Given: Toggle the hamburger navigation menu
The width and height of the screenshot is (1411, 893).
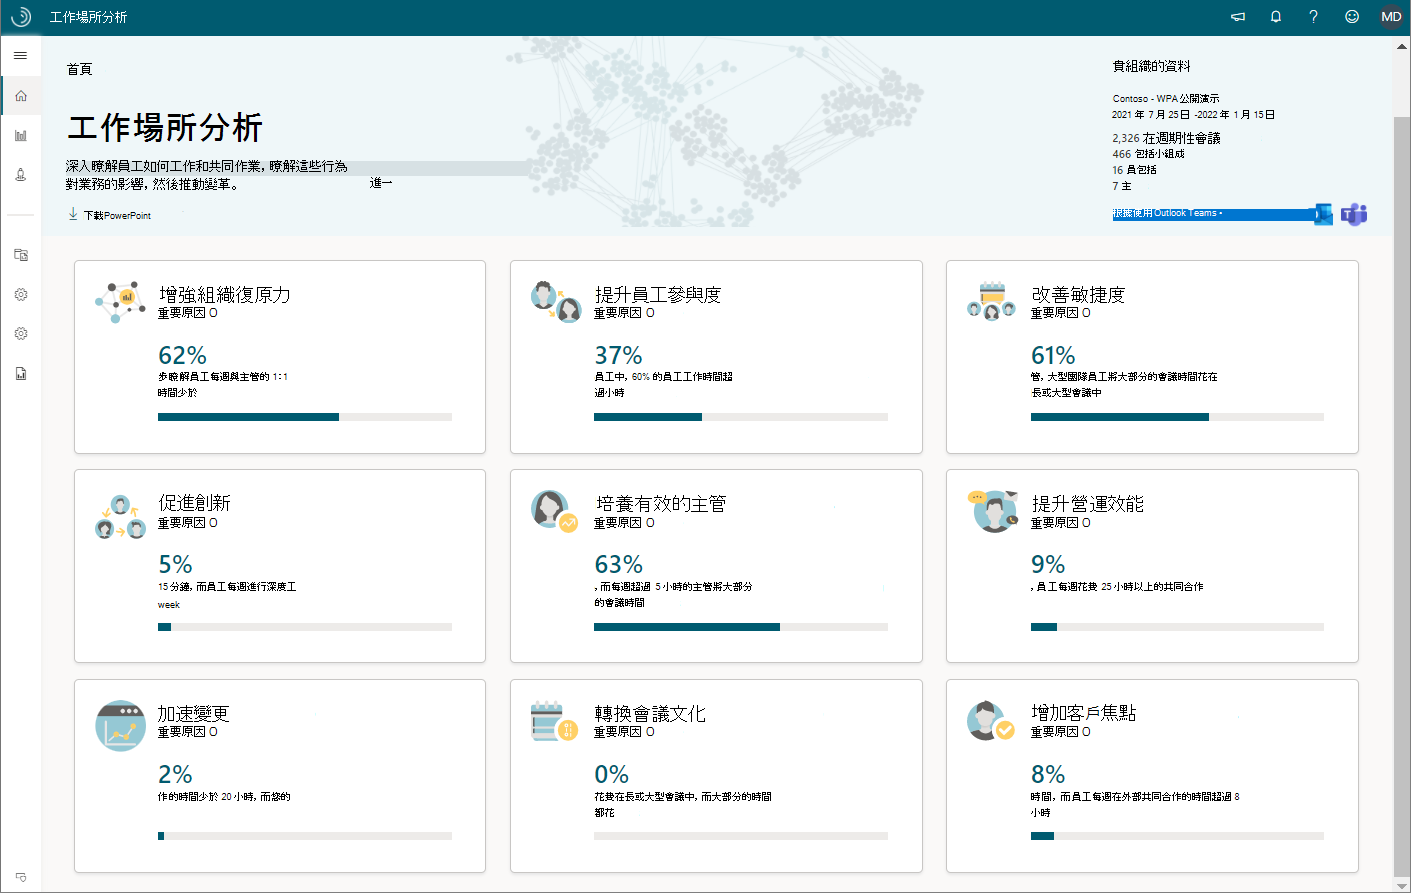Looking at the screenshot, I should (20, 56).
